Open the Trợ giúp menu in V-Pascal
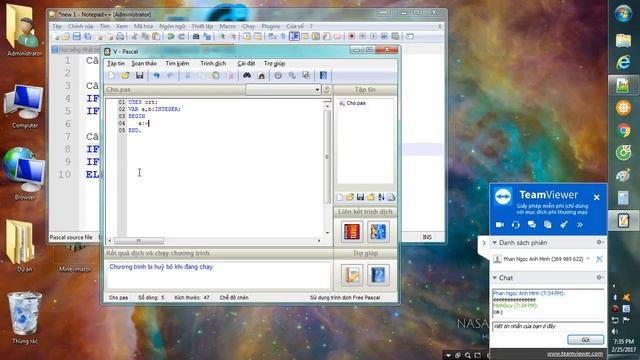The image size is (640, 360). click(274, 64)
